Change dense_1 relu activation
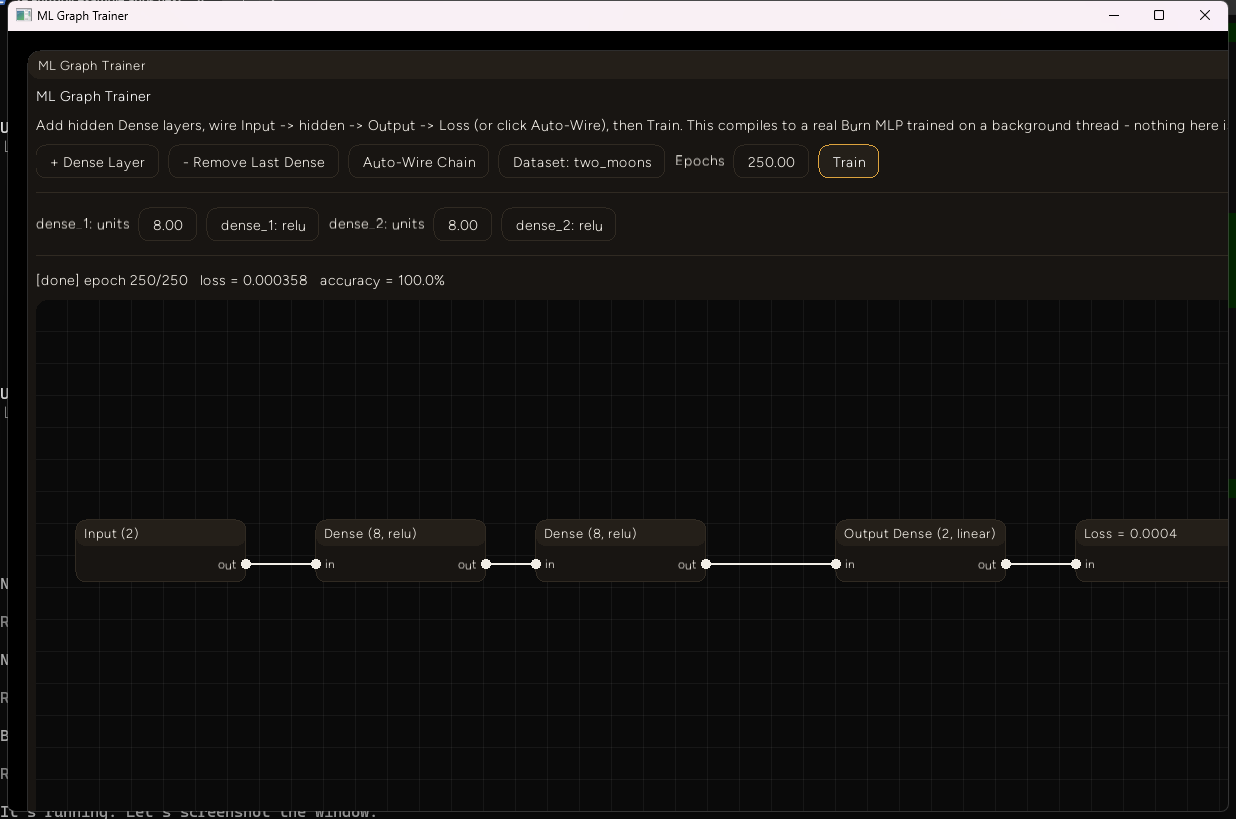 click(263, 225)
